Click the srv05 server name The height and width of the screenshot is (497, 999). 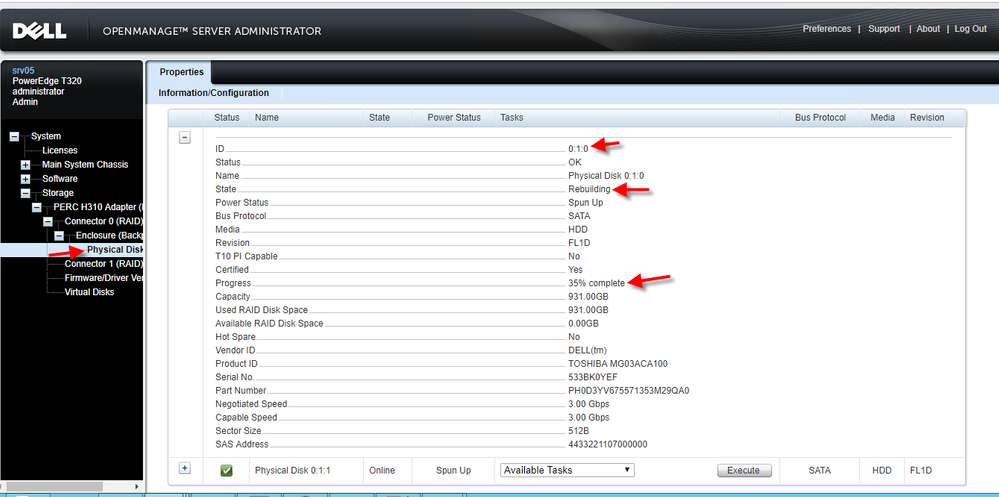(23, 71)
